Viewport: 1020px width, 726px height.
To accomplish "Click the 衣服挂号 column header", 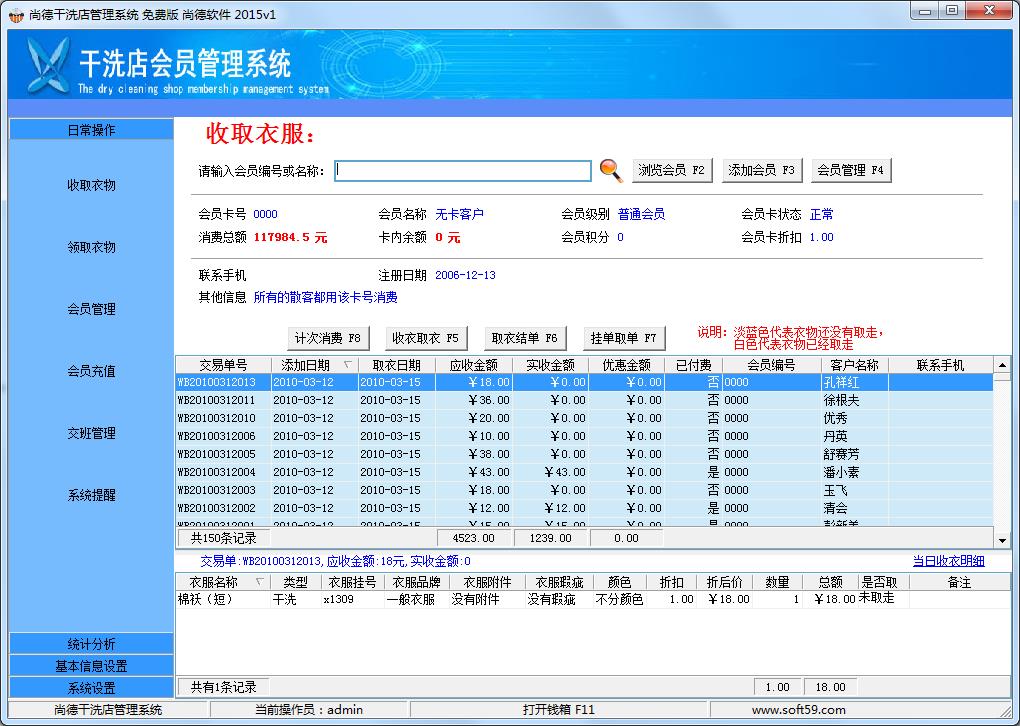I will click(x=352, y=582).
